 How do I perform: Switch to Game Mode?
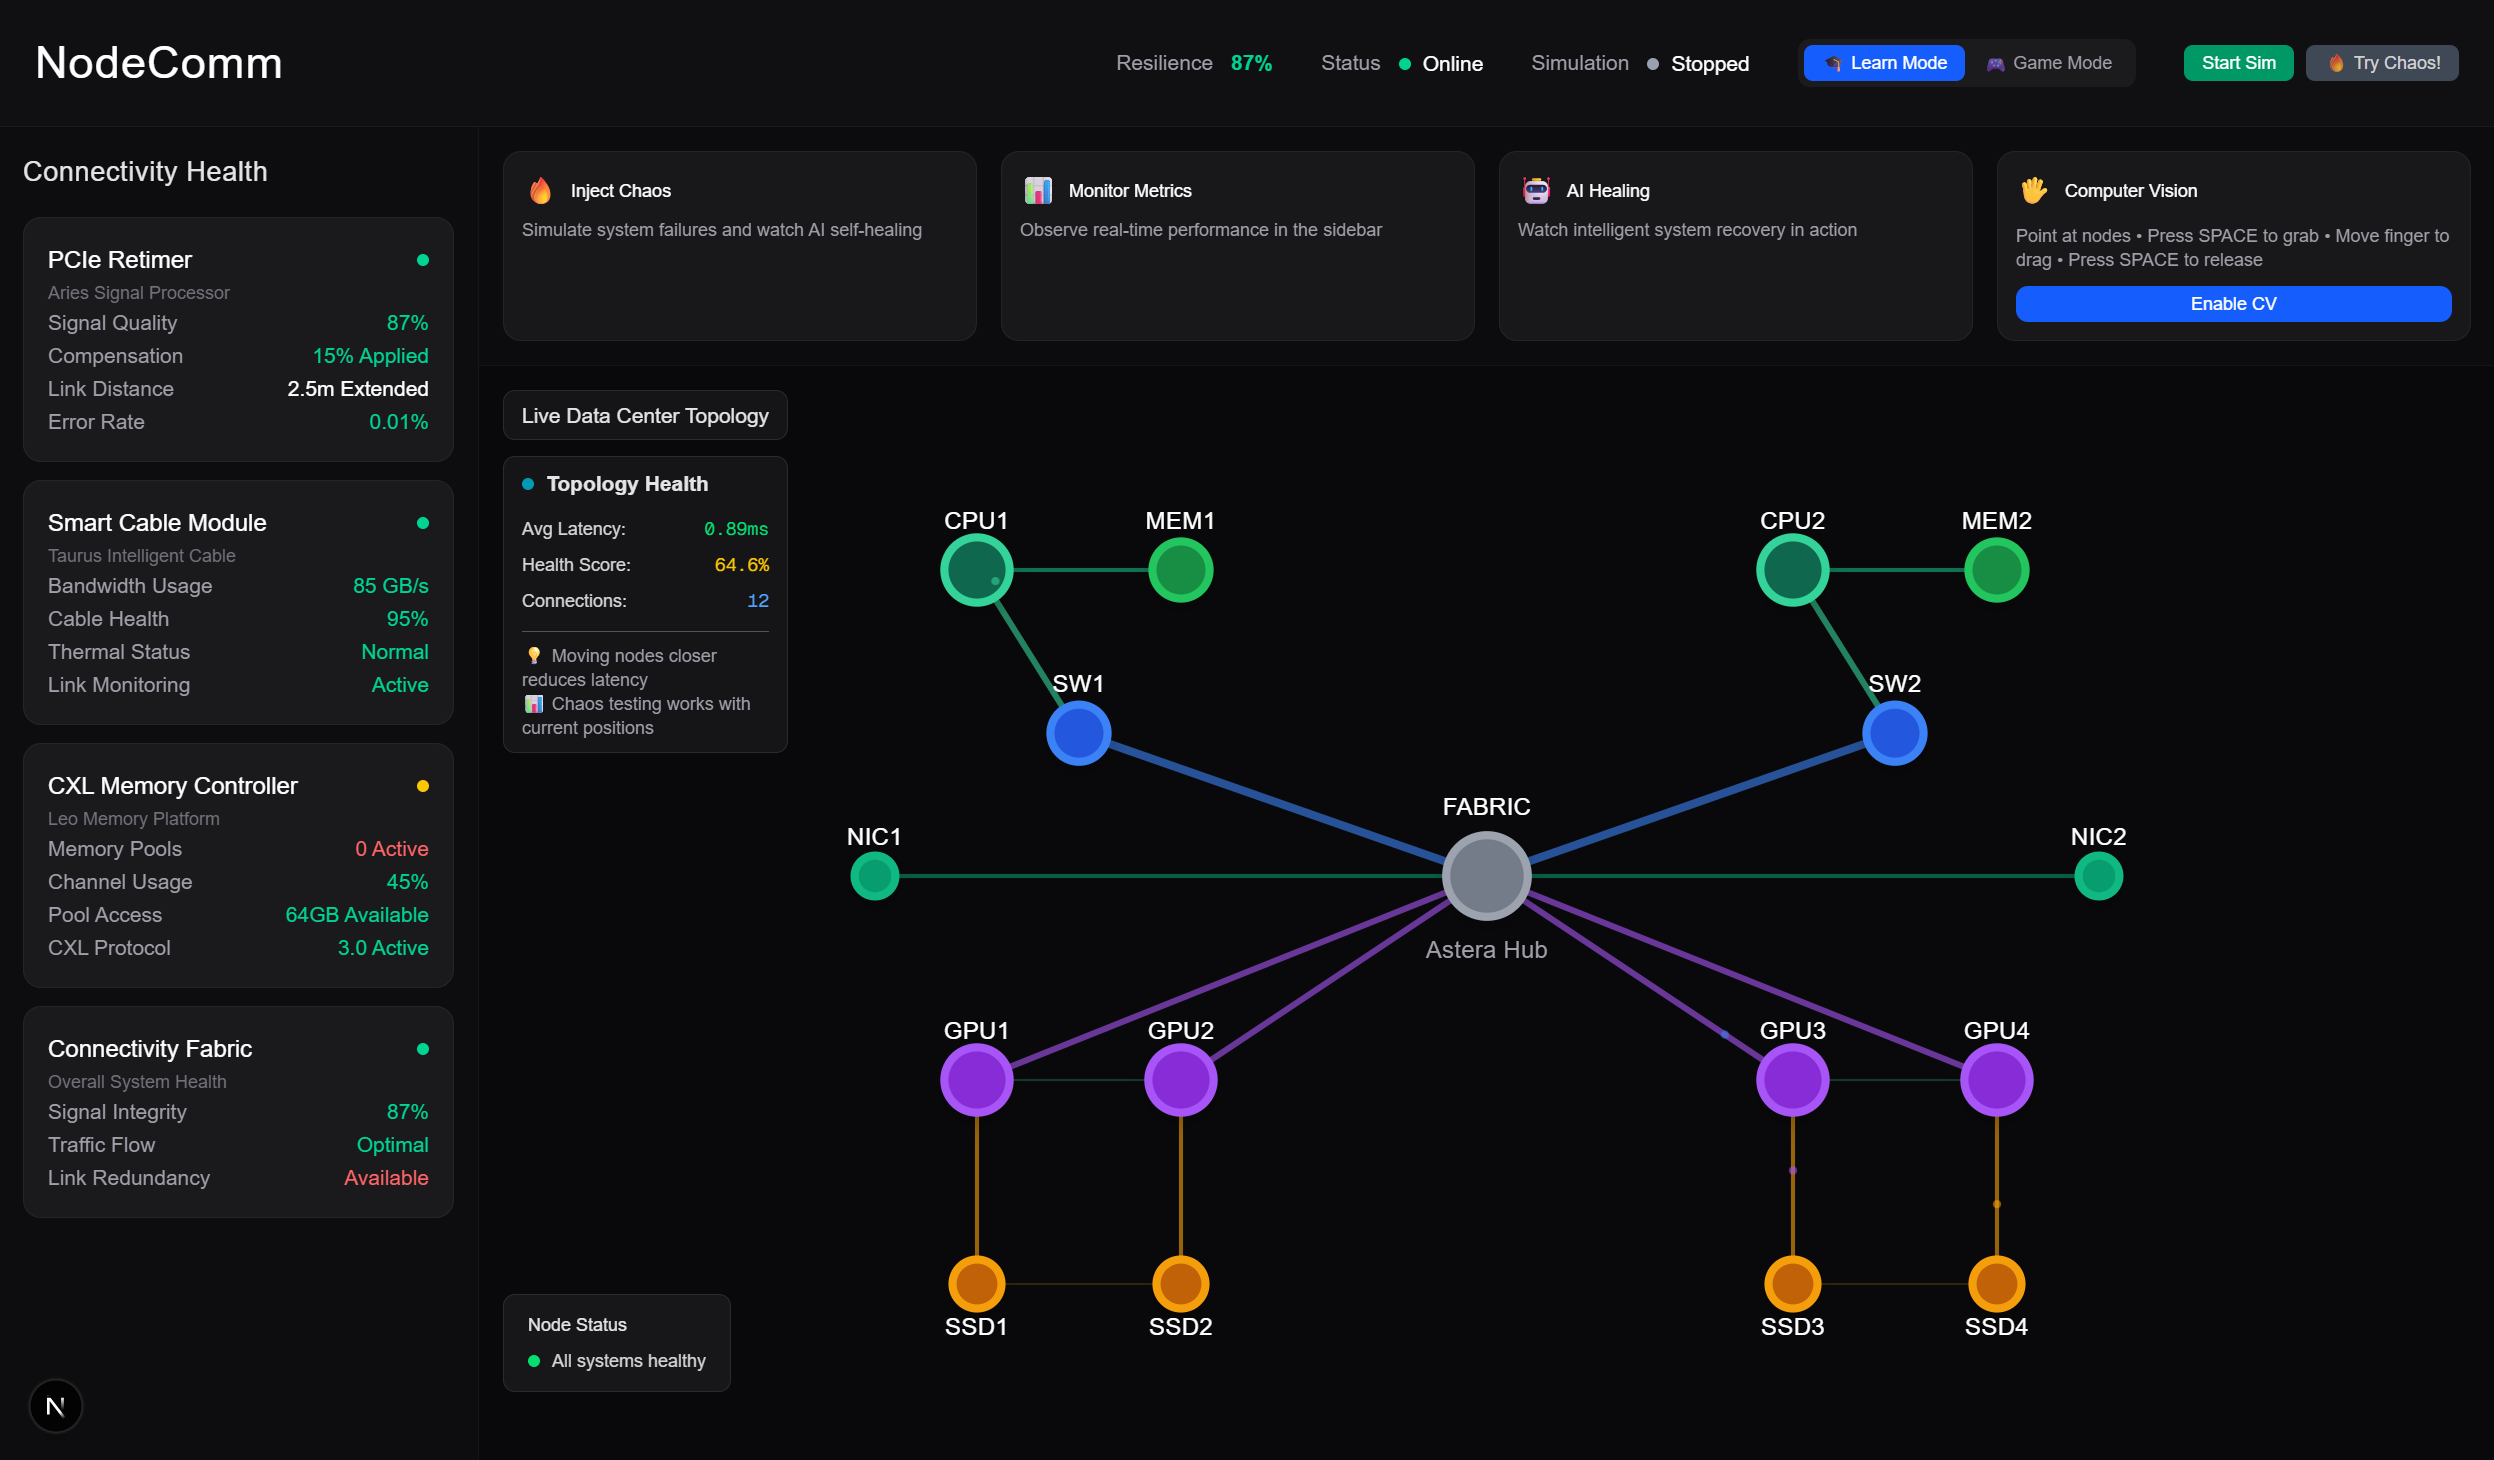pyautogui.click(x=2049, y=63)
